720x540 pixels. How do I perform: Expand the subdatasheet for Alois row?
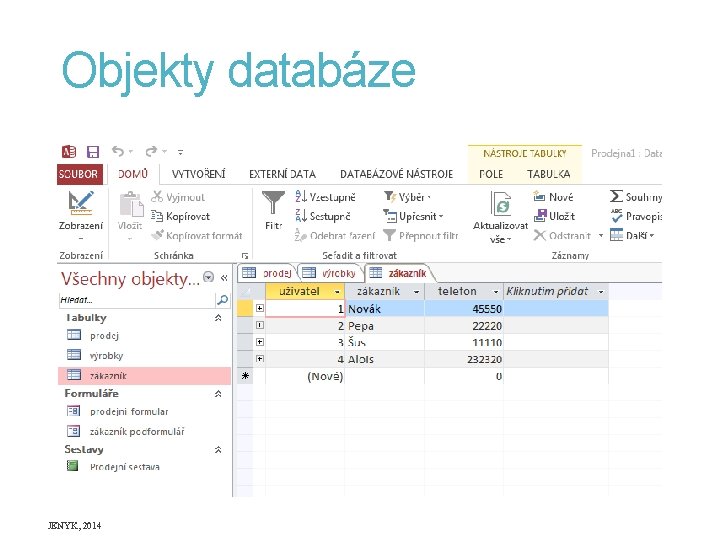click(260, 359)
